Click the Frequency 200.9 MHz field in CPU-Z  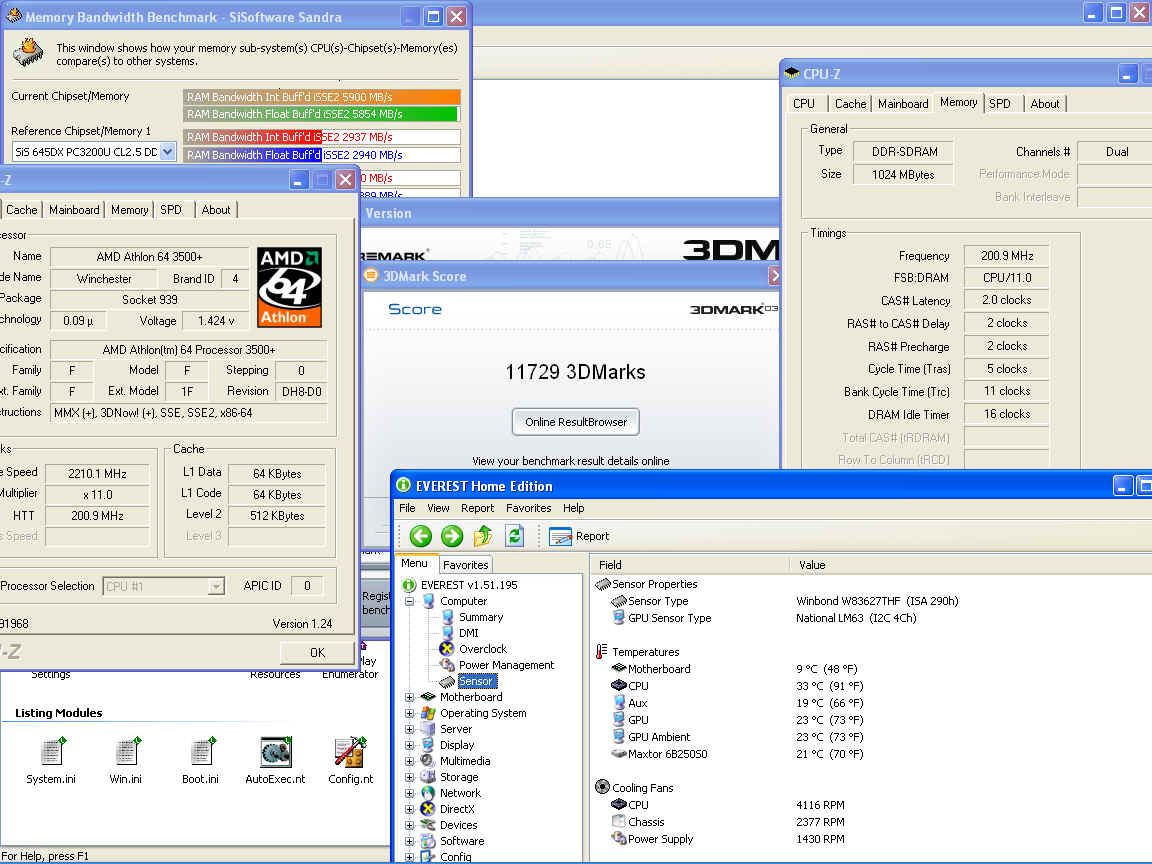(x=1007, y=256)
